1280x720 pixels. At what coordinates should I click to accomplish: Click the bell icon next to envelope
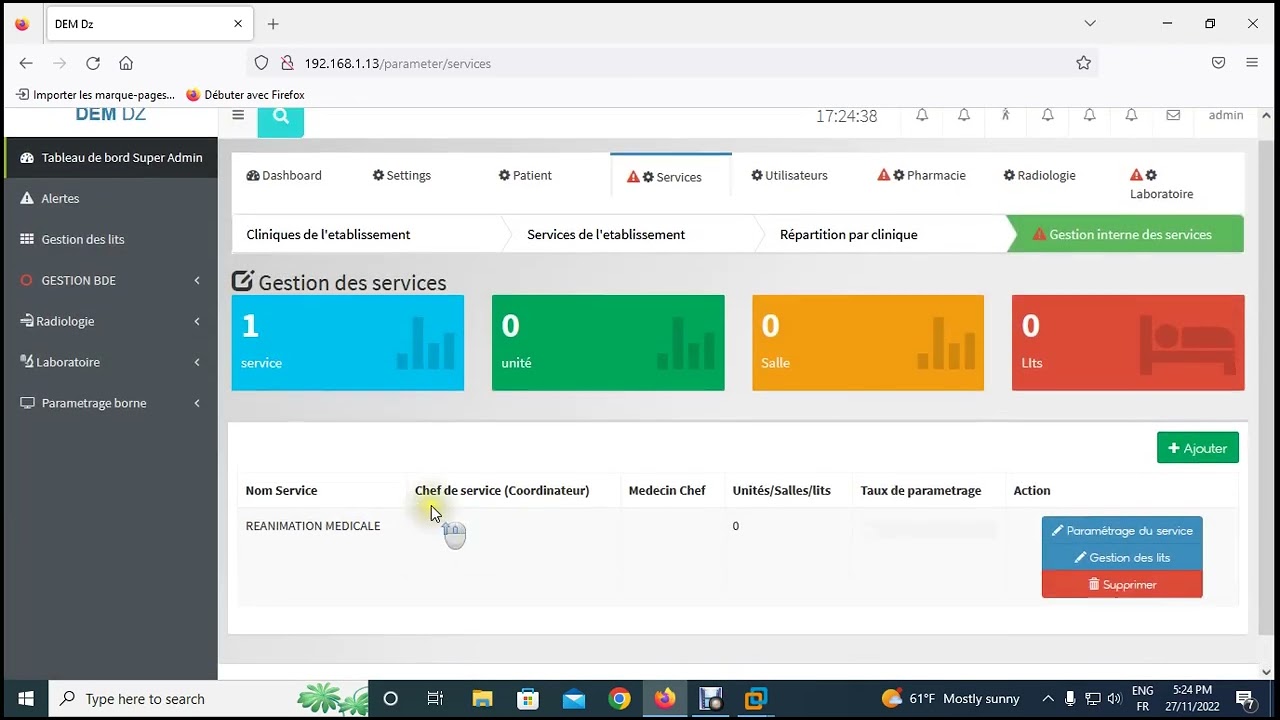coord(1131,115)
